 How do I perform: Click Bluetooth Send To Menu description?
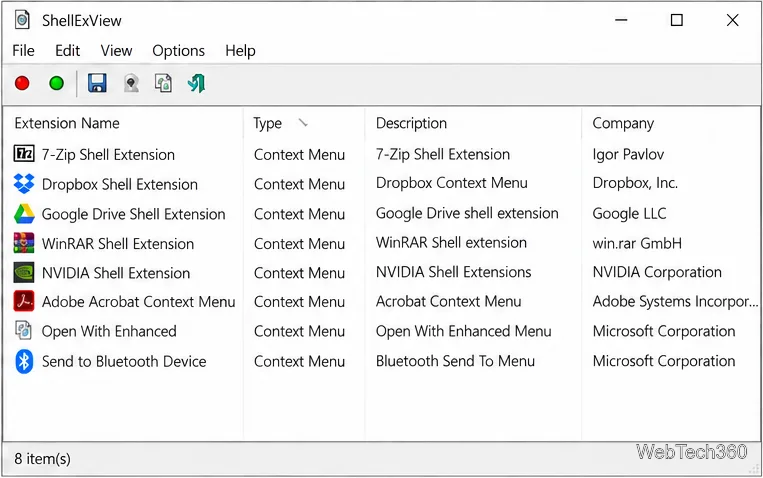coord(455,361)
